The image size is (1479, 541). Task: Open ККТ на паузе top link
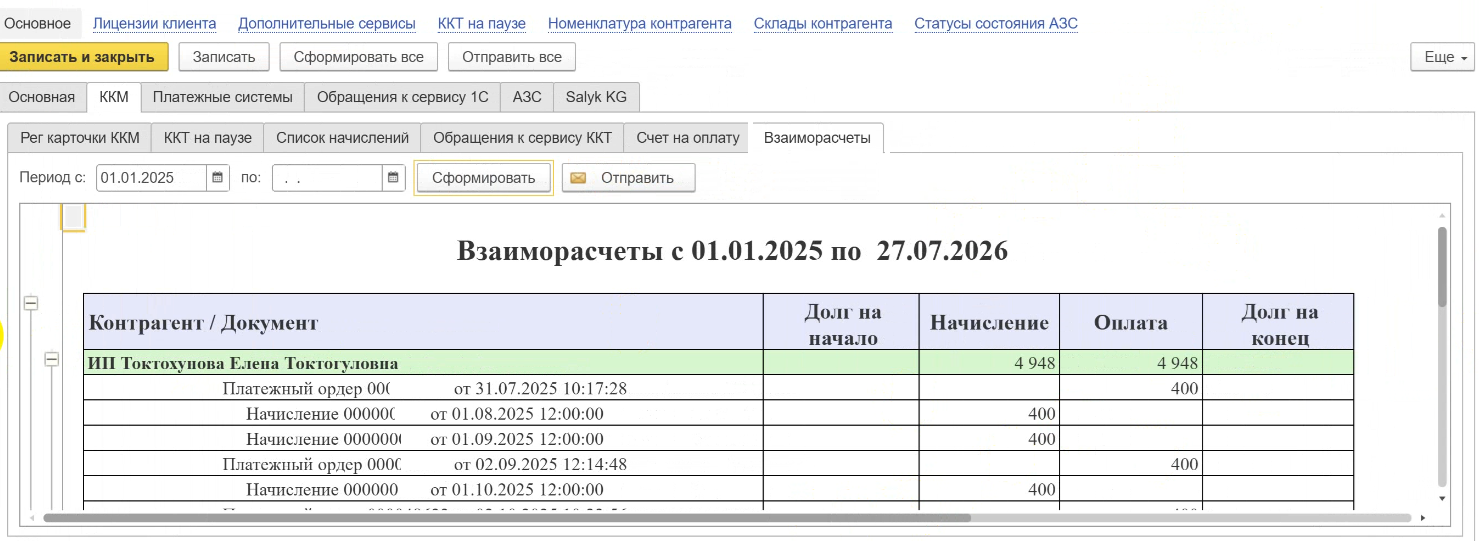point(482,23)
